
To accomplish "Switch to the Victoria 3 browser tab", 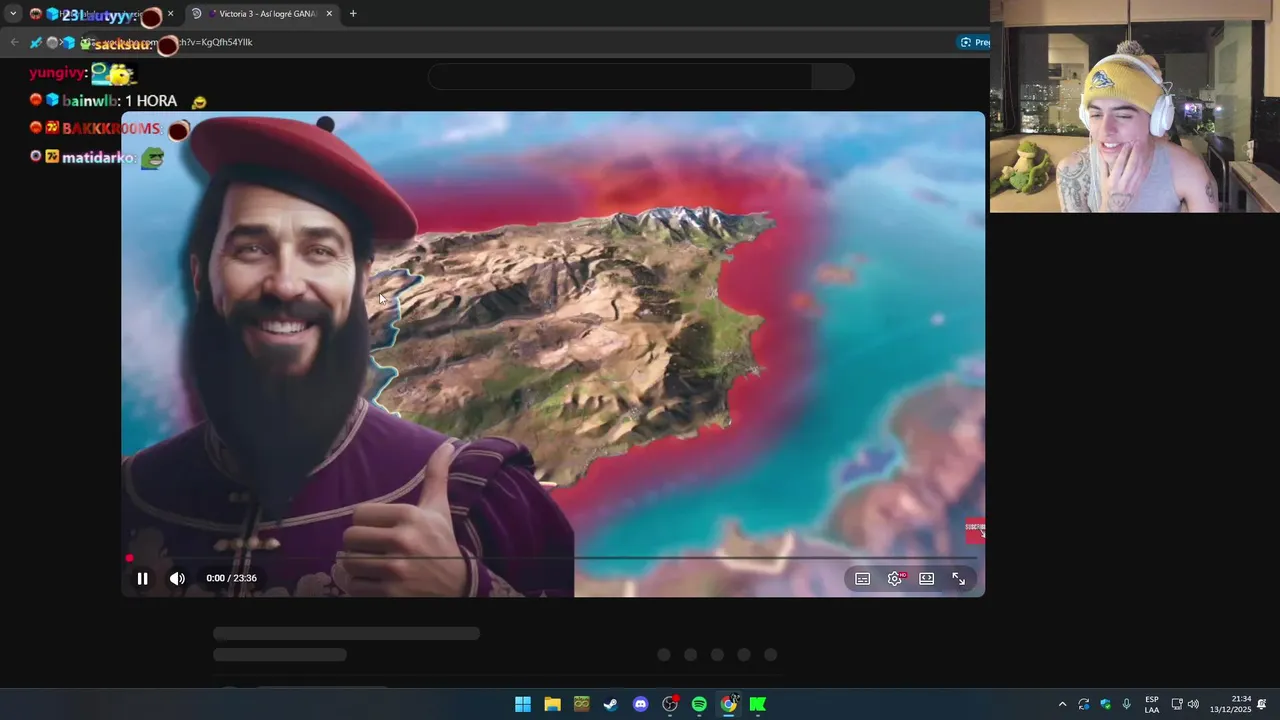I will 263,14.
